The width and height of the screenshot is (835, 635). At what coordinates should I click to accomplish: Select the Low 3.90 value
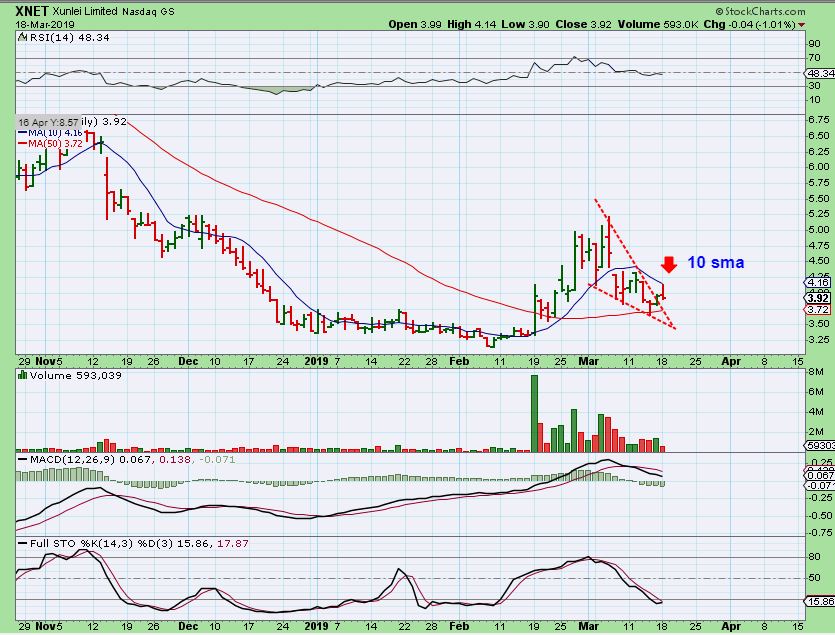pyautogui.click(x=526, y=25)
